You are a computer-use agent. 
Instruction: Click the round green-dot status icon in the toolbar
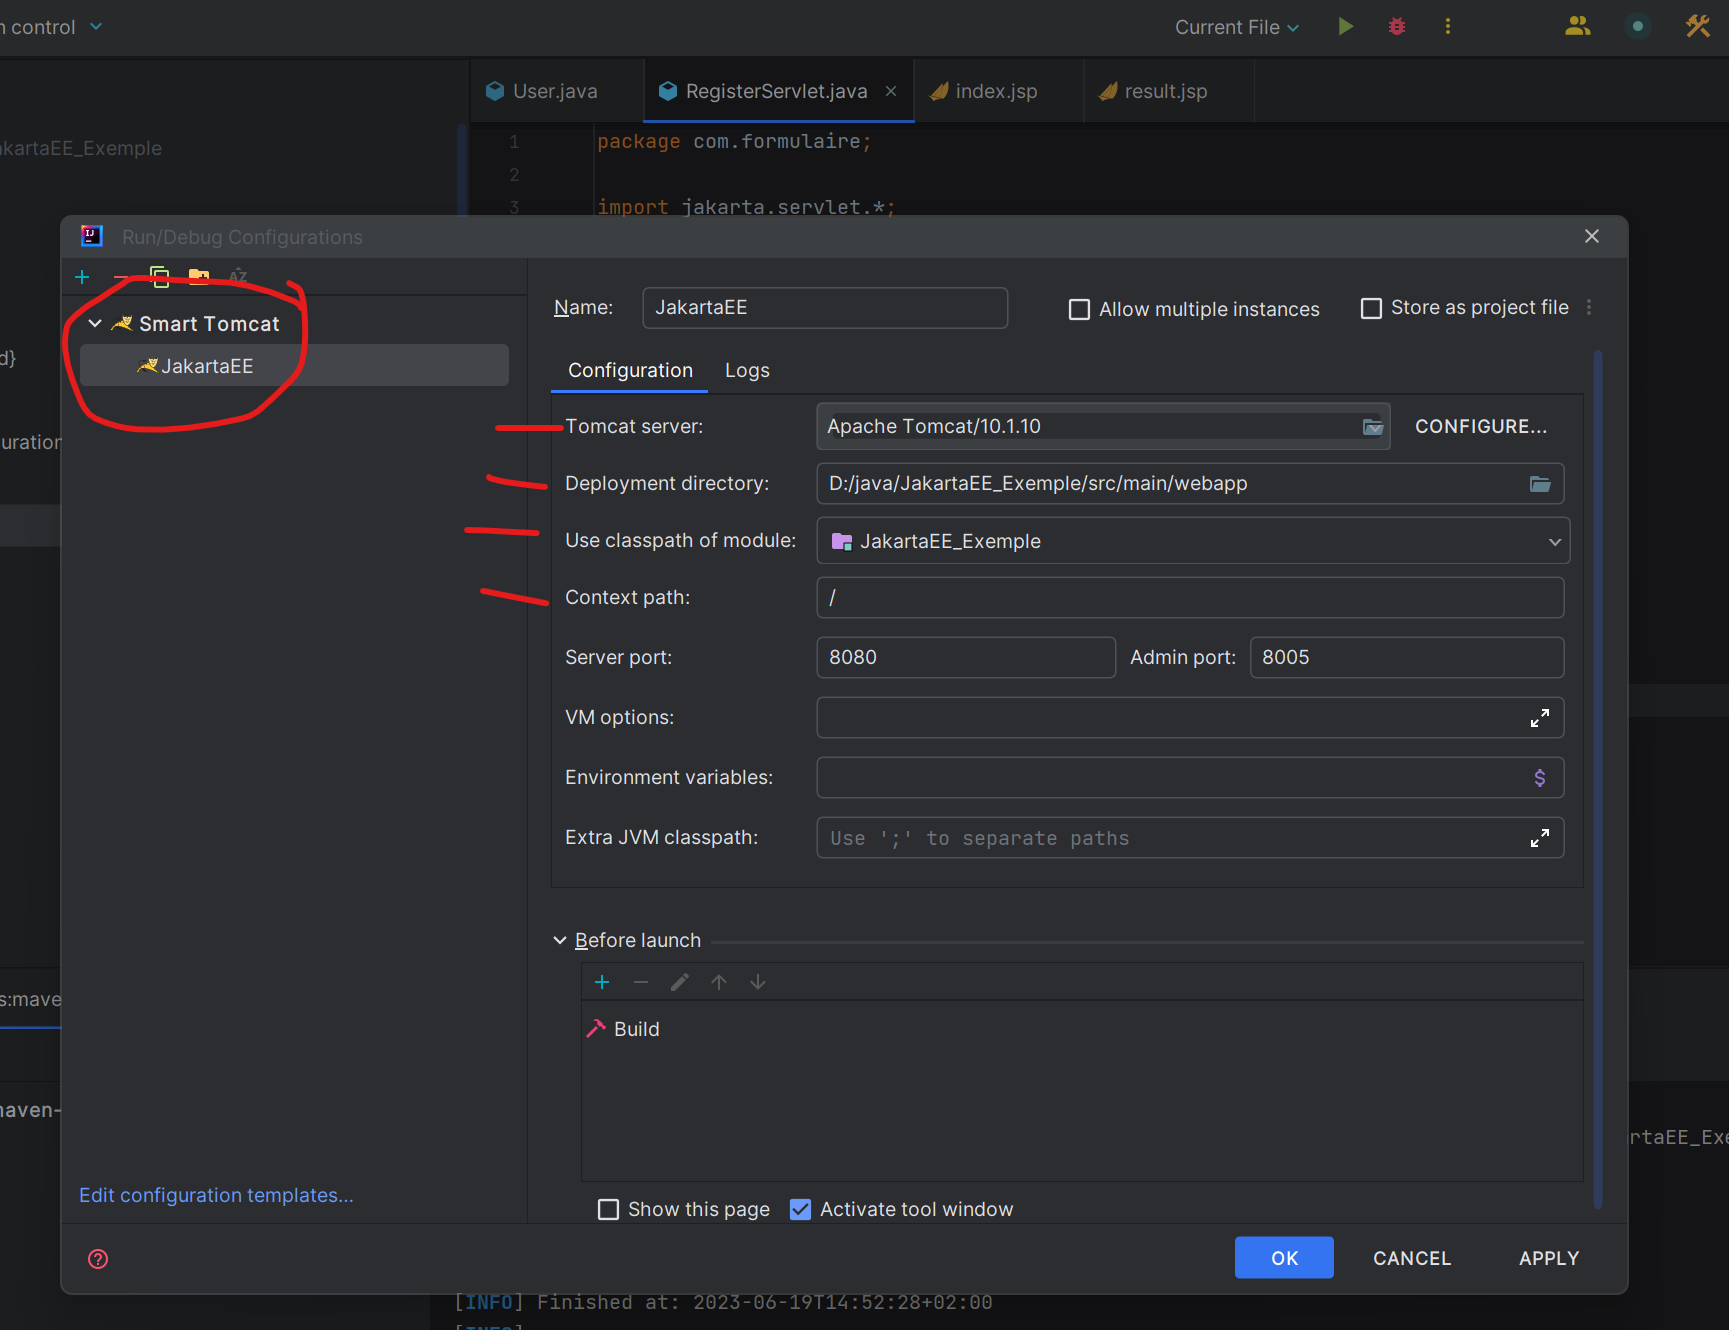point(1637,27)
